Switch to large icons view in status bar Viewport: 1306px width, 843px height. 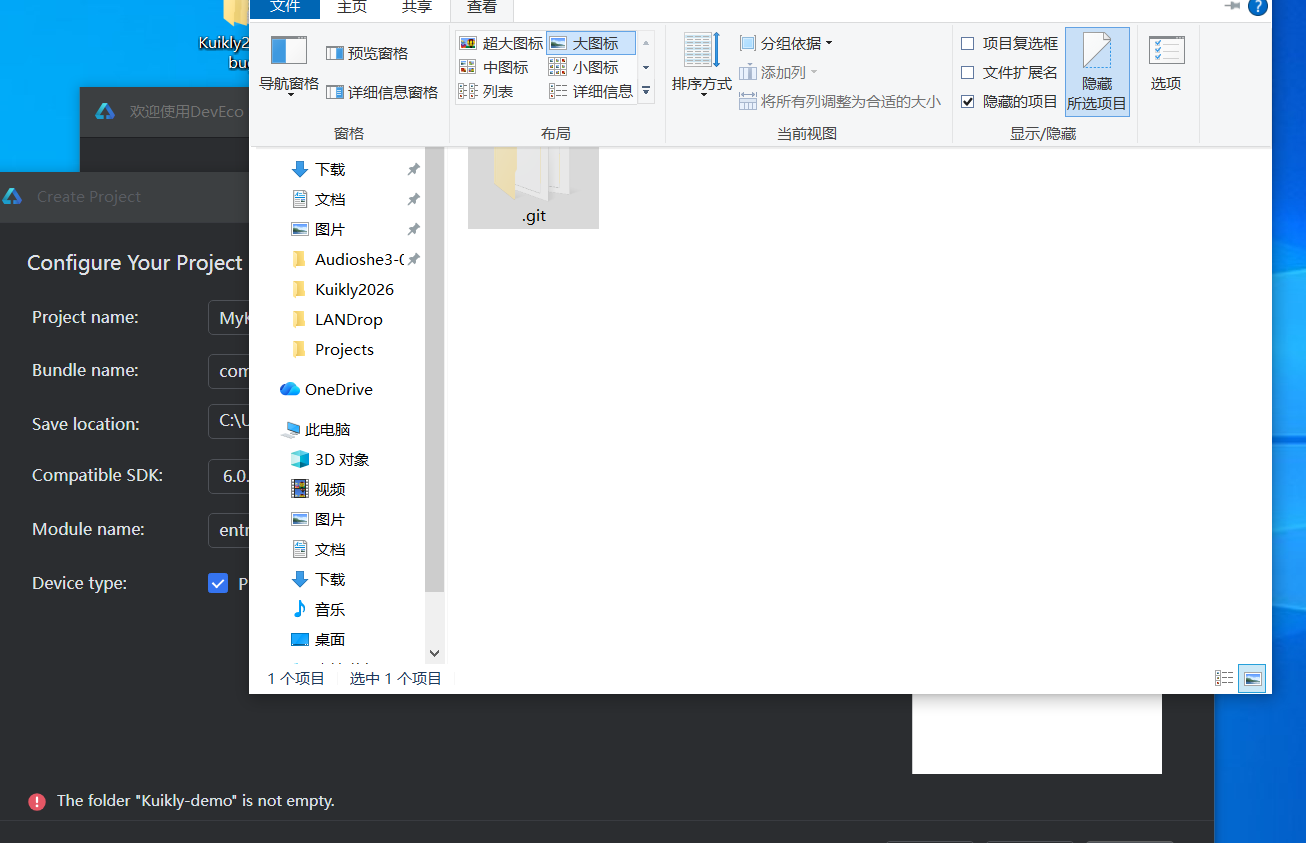[1252, 678]
